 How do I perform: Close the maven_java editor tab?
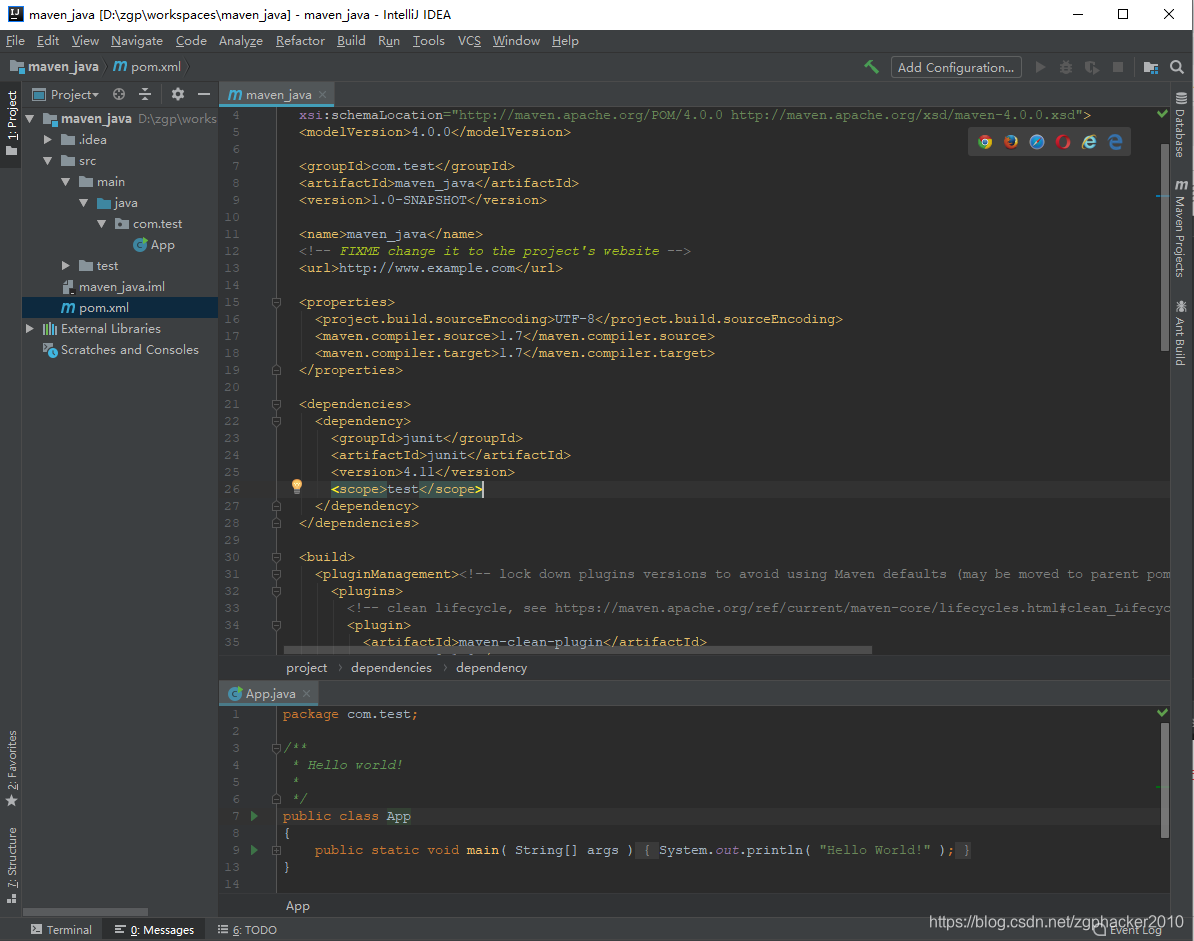(323, 94)
